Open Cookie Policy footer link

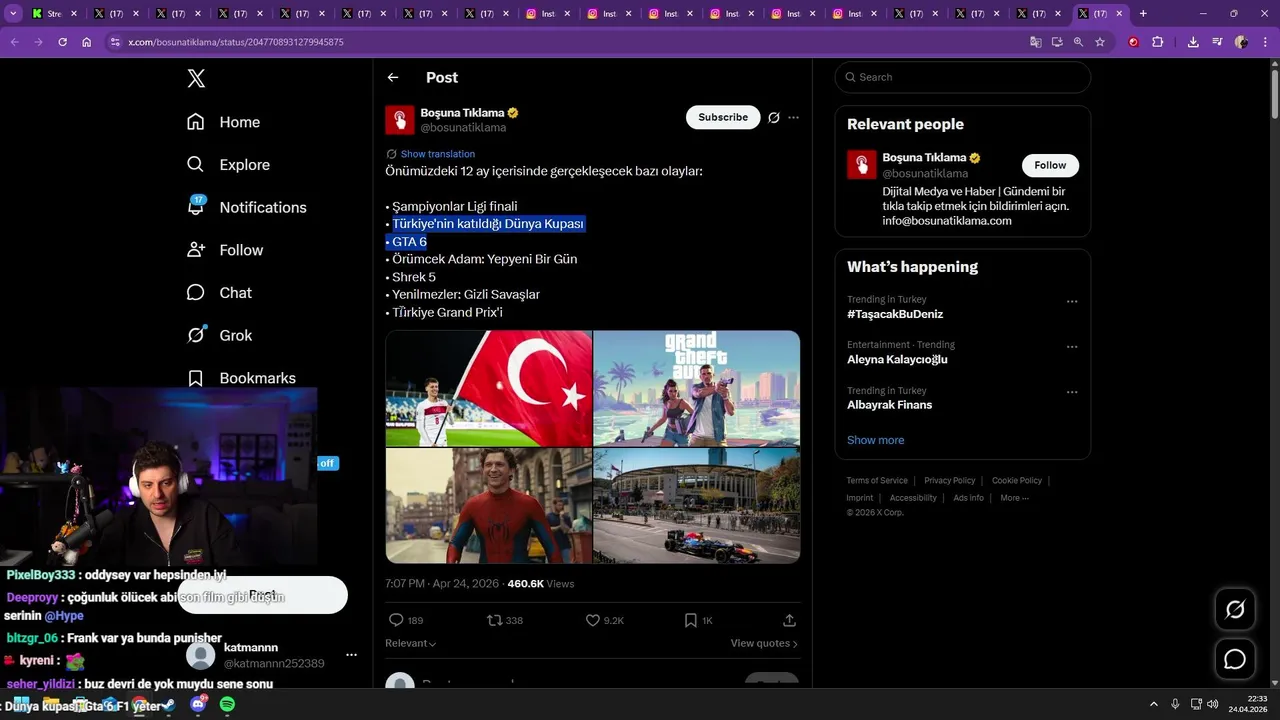coord(1016,481)
